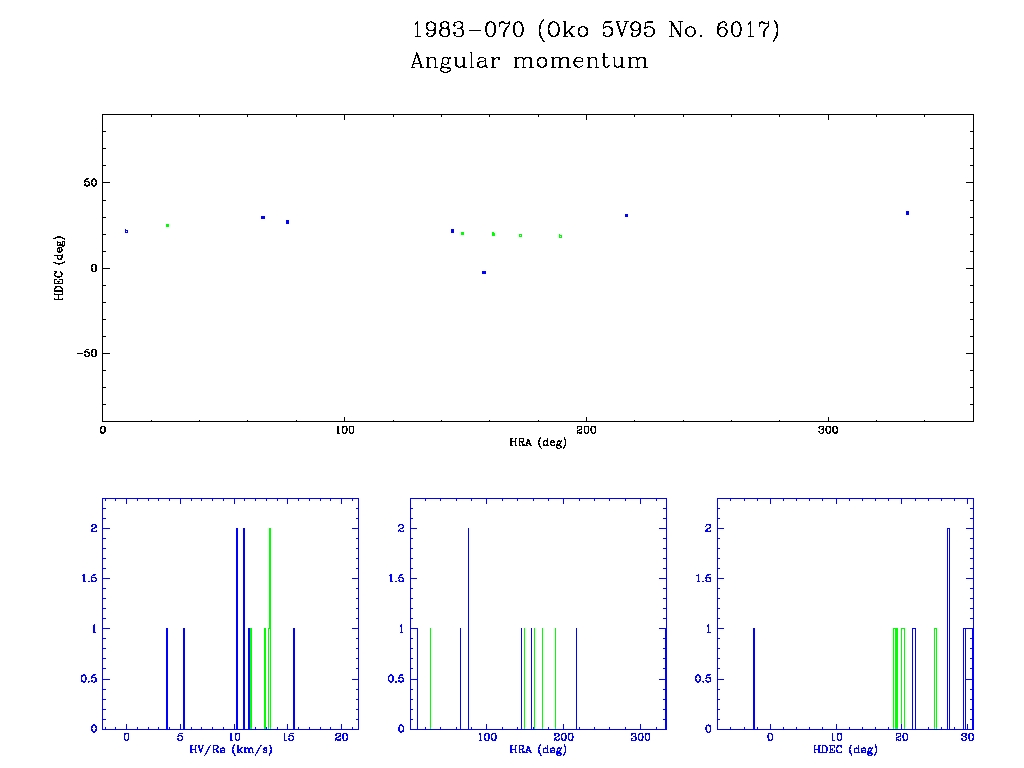
Task: Click the "HRA (deg)" label under the top scatter plot
Action: point(537,442)
